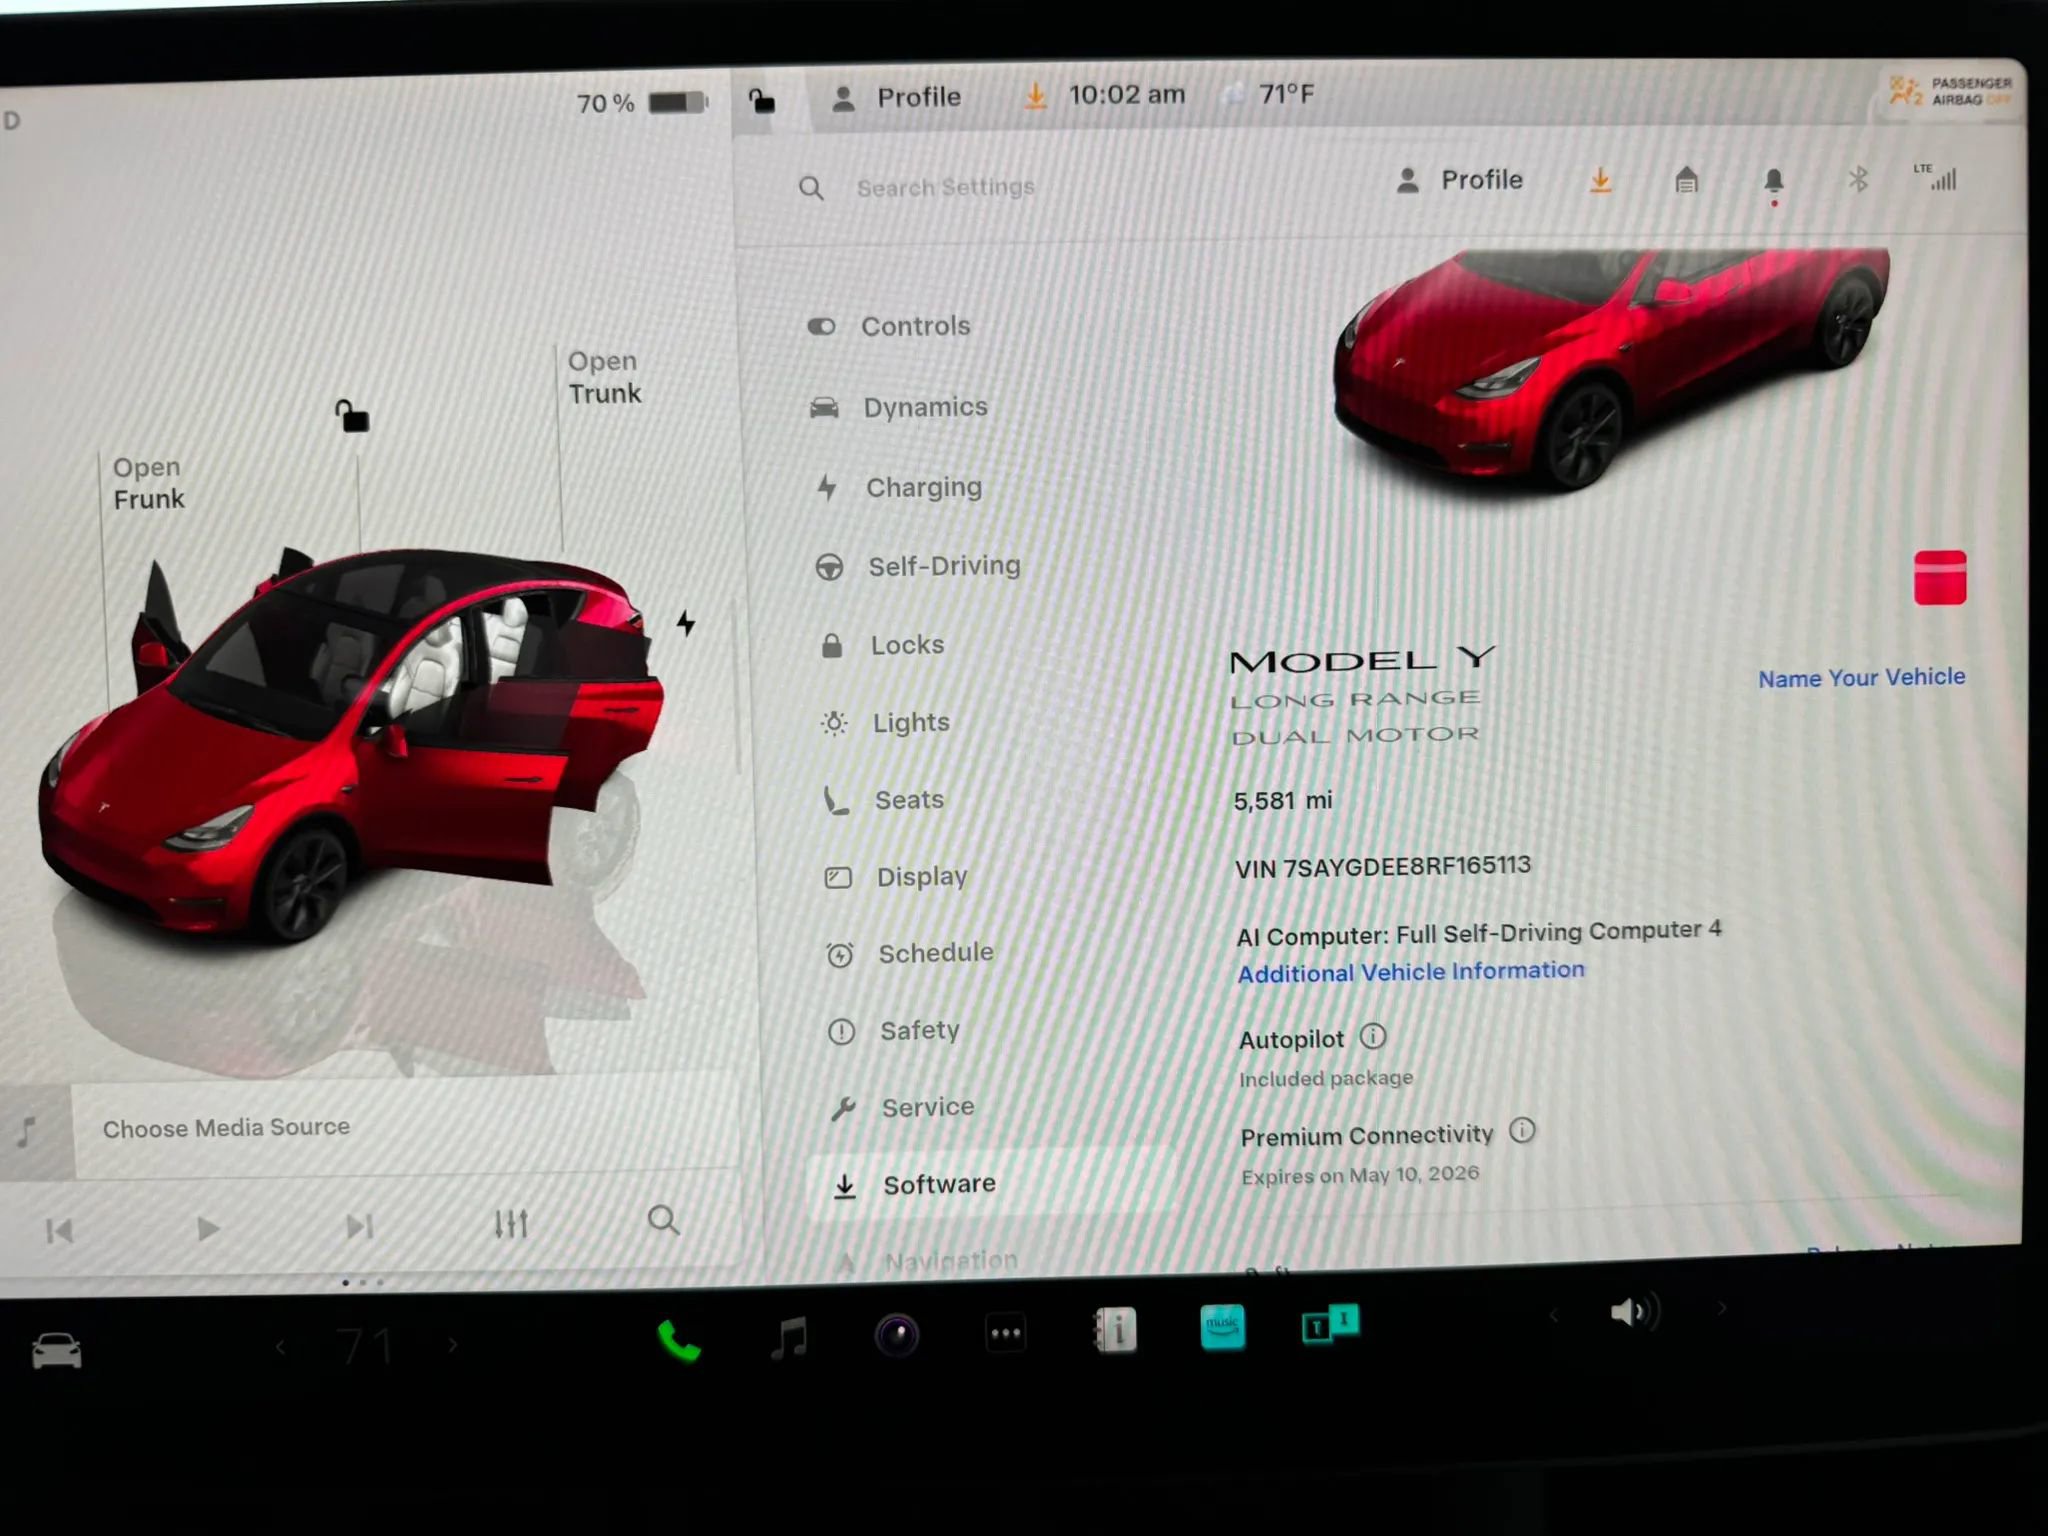The width and height of the screenshot is (2048, 1536).
Task: Open the dashcam camera app
Action: (x=897, y=1335)
